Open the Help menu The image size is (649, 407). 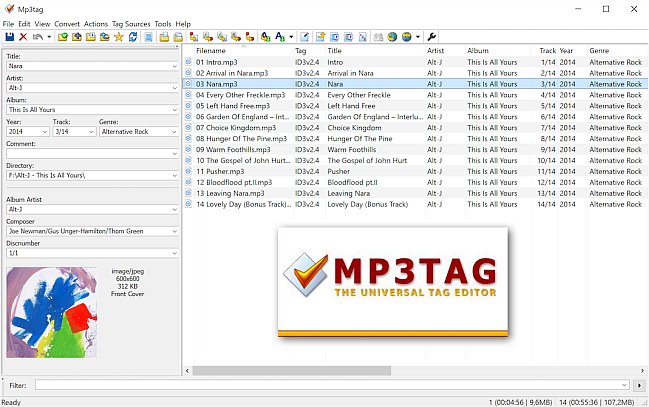pyautogui.click(x=183, y=24)
